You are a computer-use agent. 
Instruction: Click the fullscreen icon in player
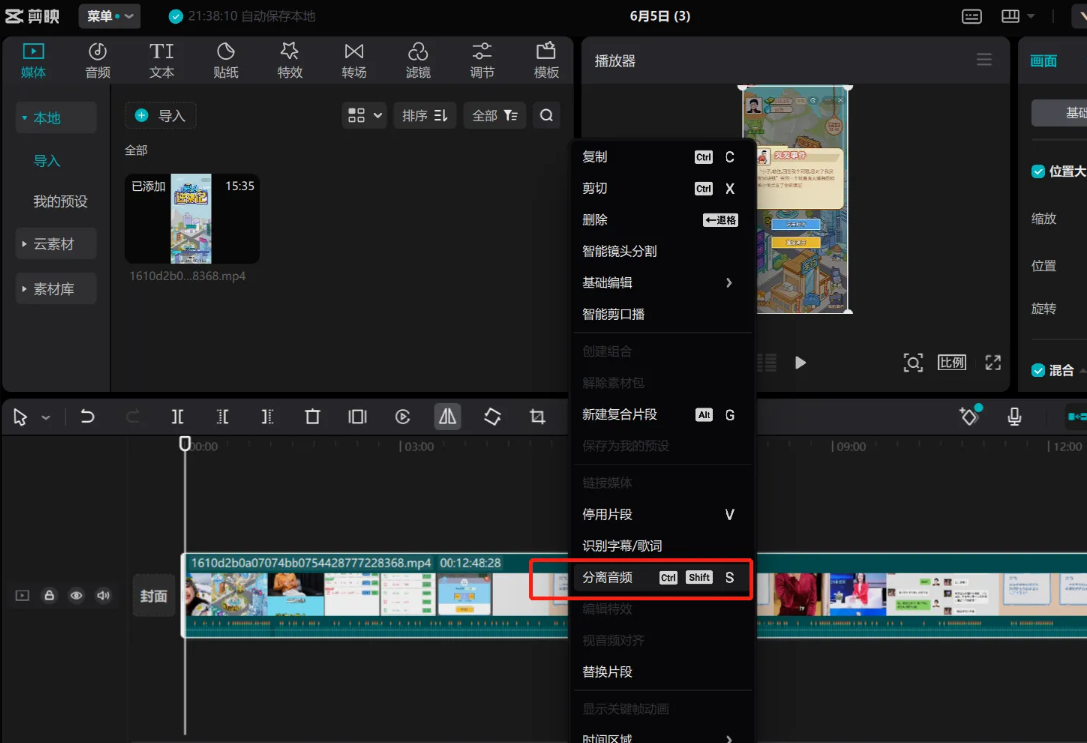tap(992, 363)
